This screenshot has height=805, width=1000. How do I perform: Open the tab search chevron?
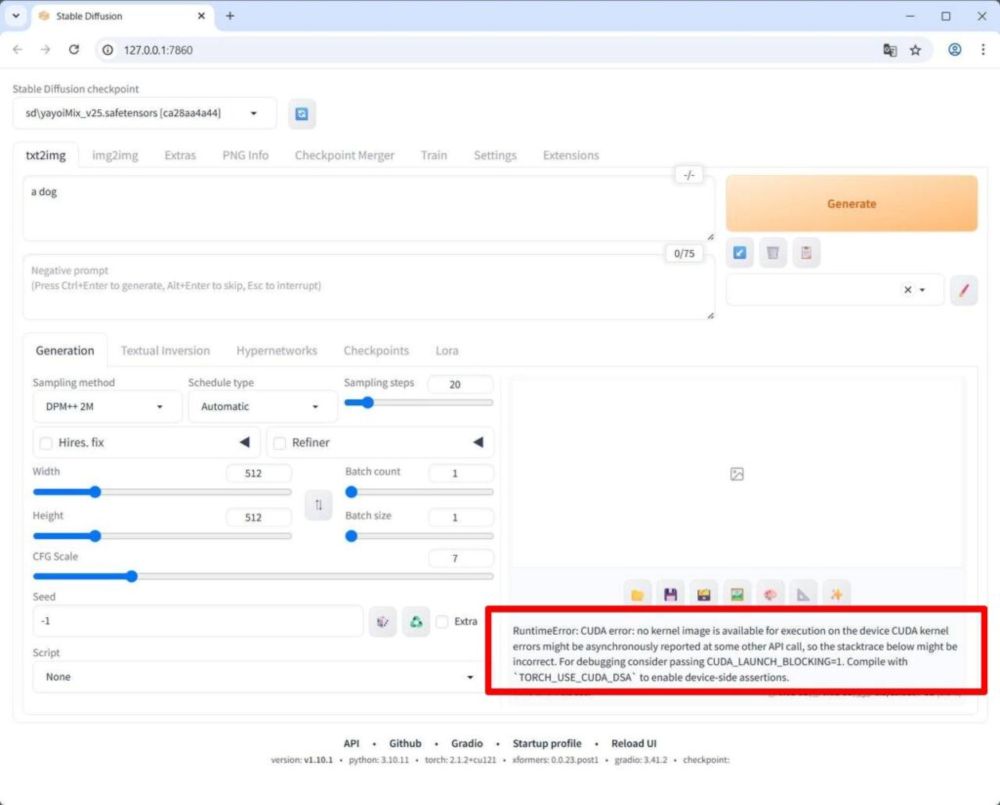[16, 16]
